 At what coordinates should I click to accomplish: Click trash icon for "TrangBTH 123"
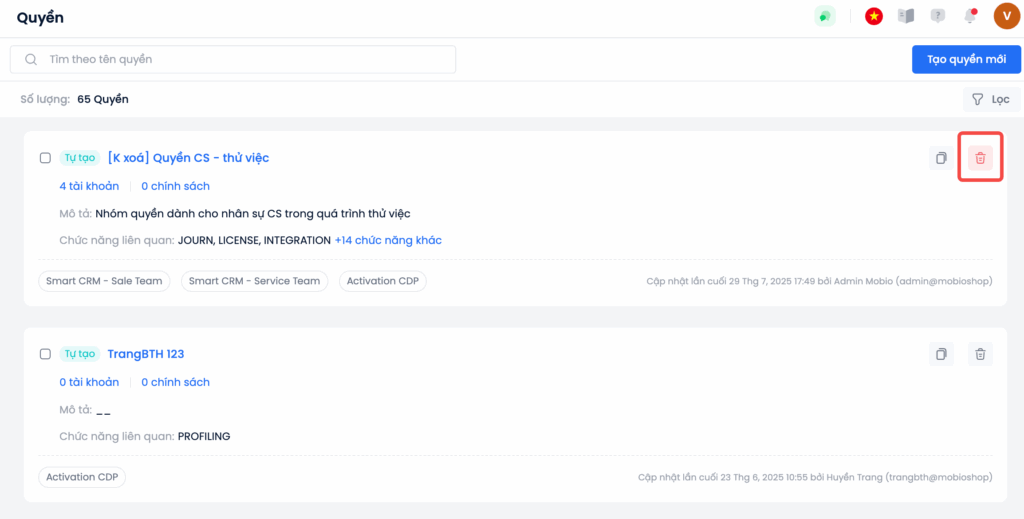point(980,354)
